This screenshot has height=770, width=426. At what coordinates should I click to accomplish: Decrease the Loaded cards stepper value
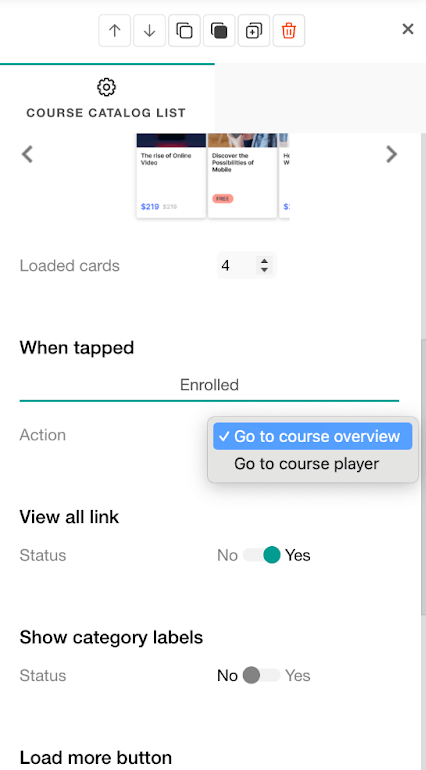[x=264, y=270]
